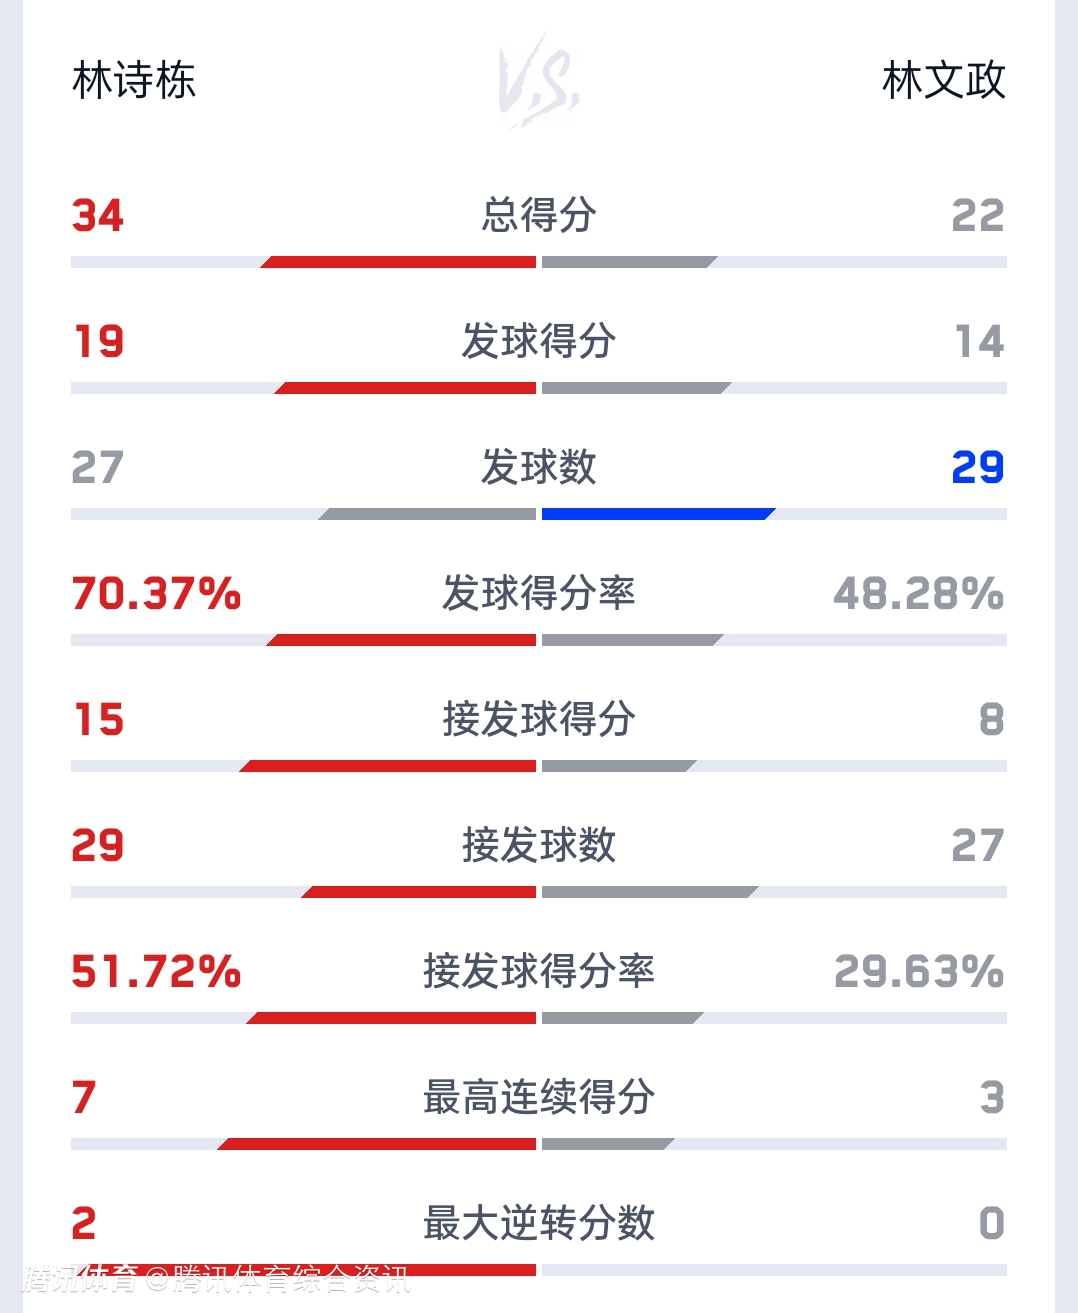Click the red bar under 总得分
The height and width of the screenshot is (1313, 1078).
point(400,262)
